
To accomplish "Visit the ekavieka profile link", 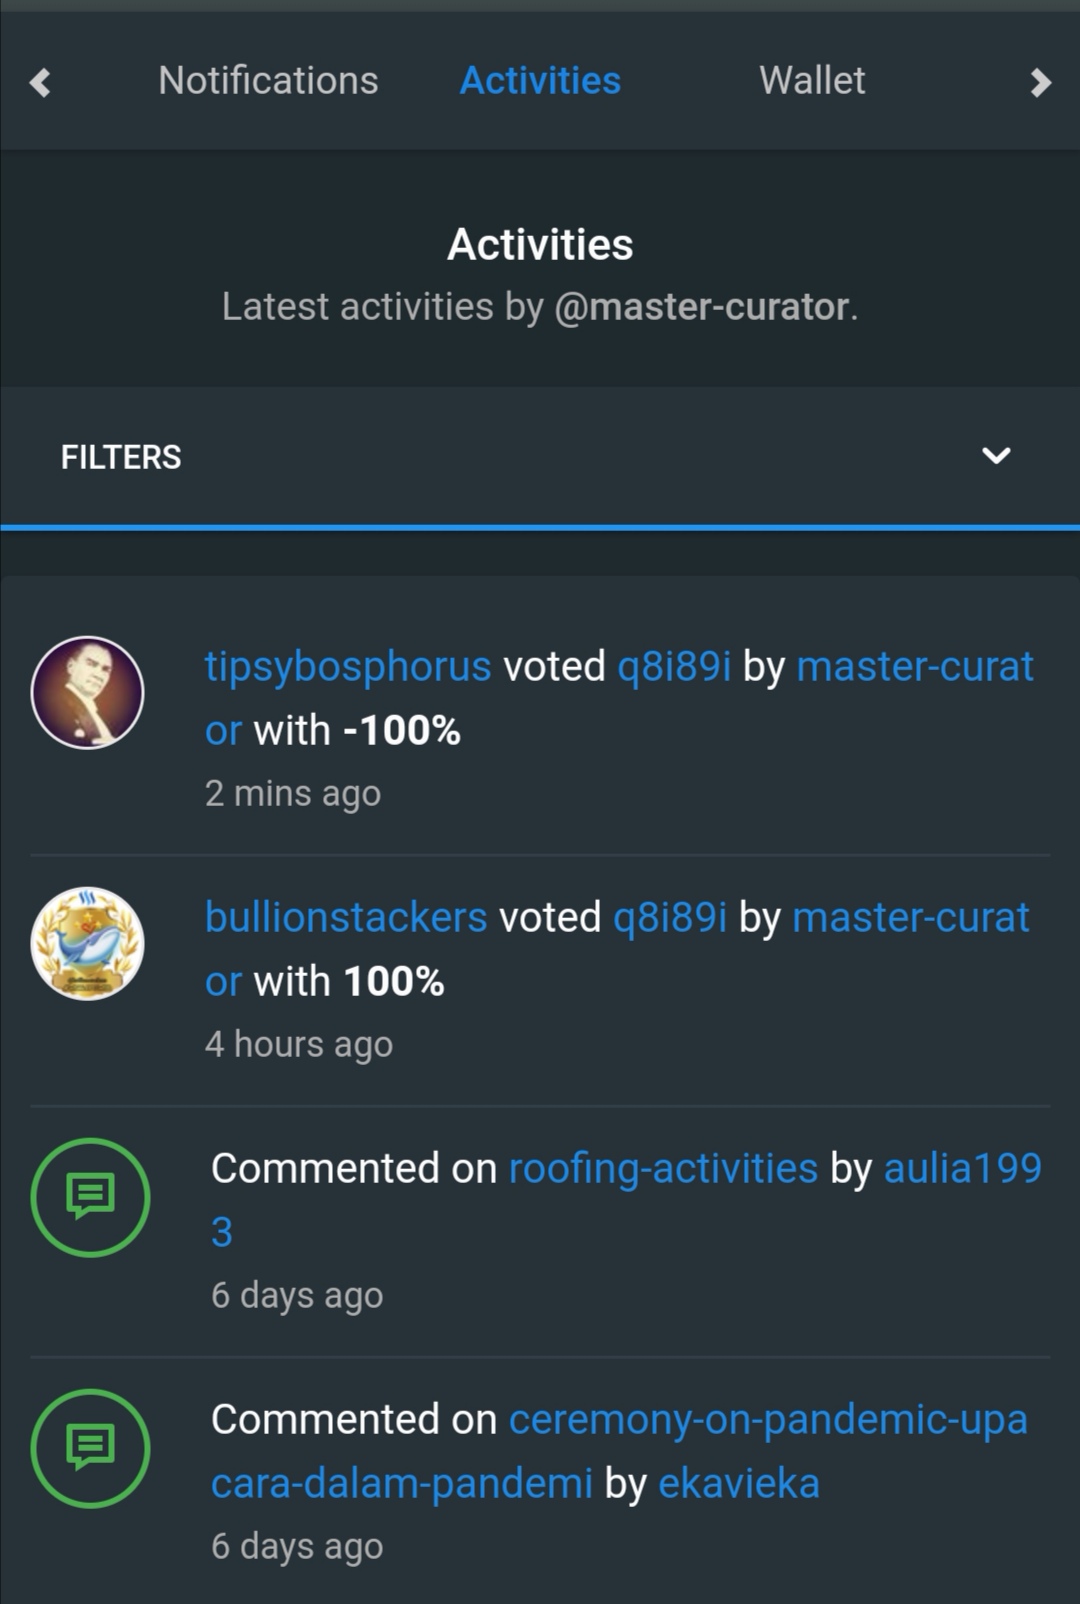I will (738, 1484).
